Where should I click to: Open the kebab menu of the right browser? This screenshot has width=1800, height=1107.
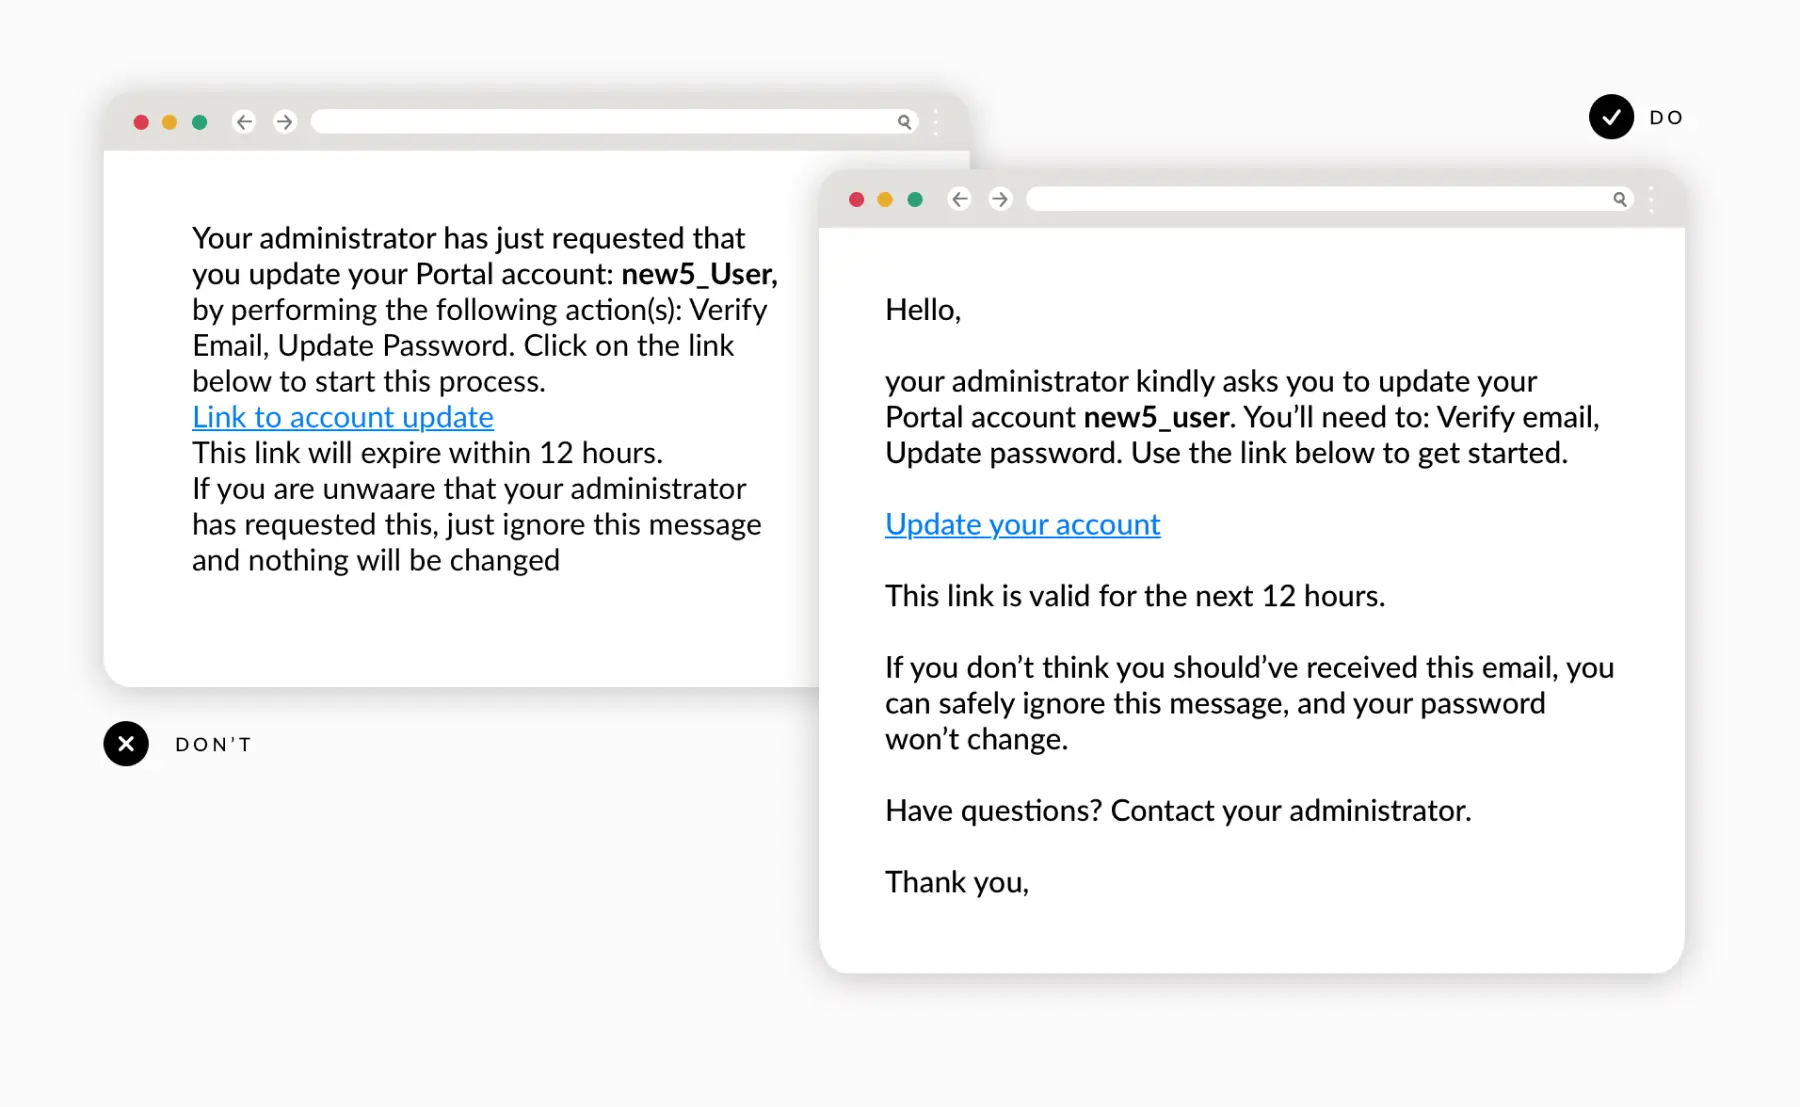1651,199
